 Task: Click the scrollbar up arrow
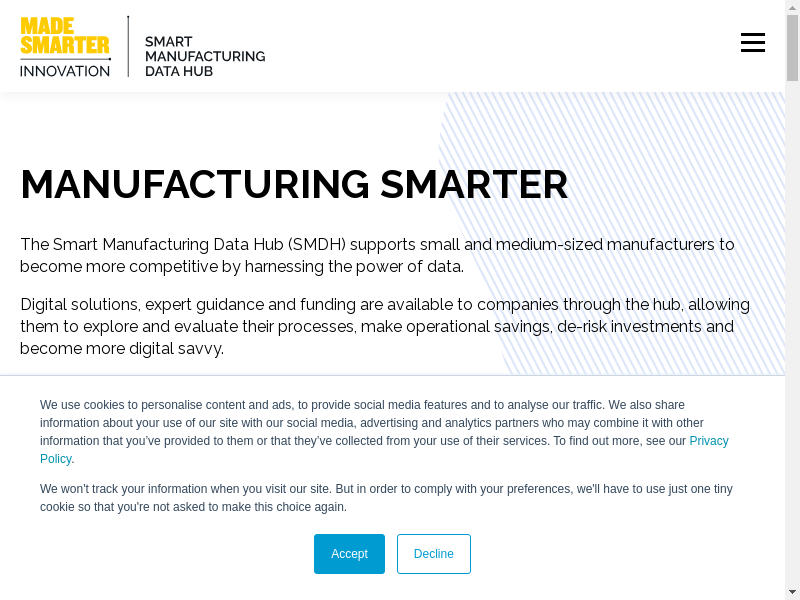(x=792, y=8)
